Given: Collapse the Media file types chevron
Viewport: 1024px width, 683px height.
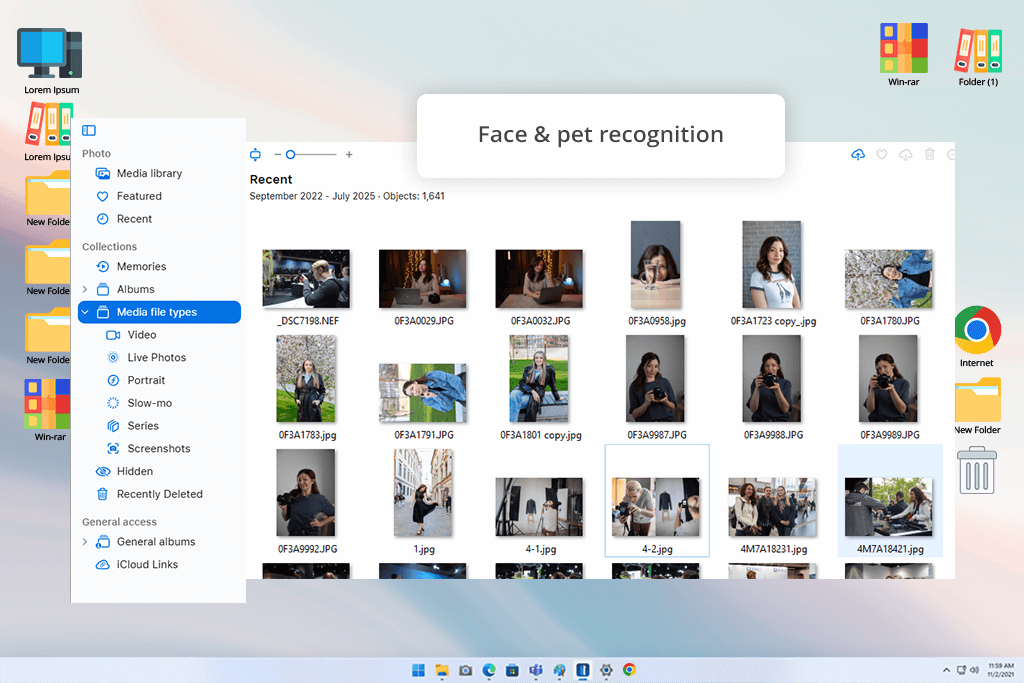Looking at the screenshot, I should (85, 312).
